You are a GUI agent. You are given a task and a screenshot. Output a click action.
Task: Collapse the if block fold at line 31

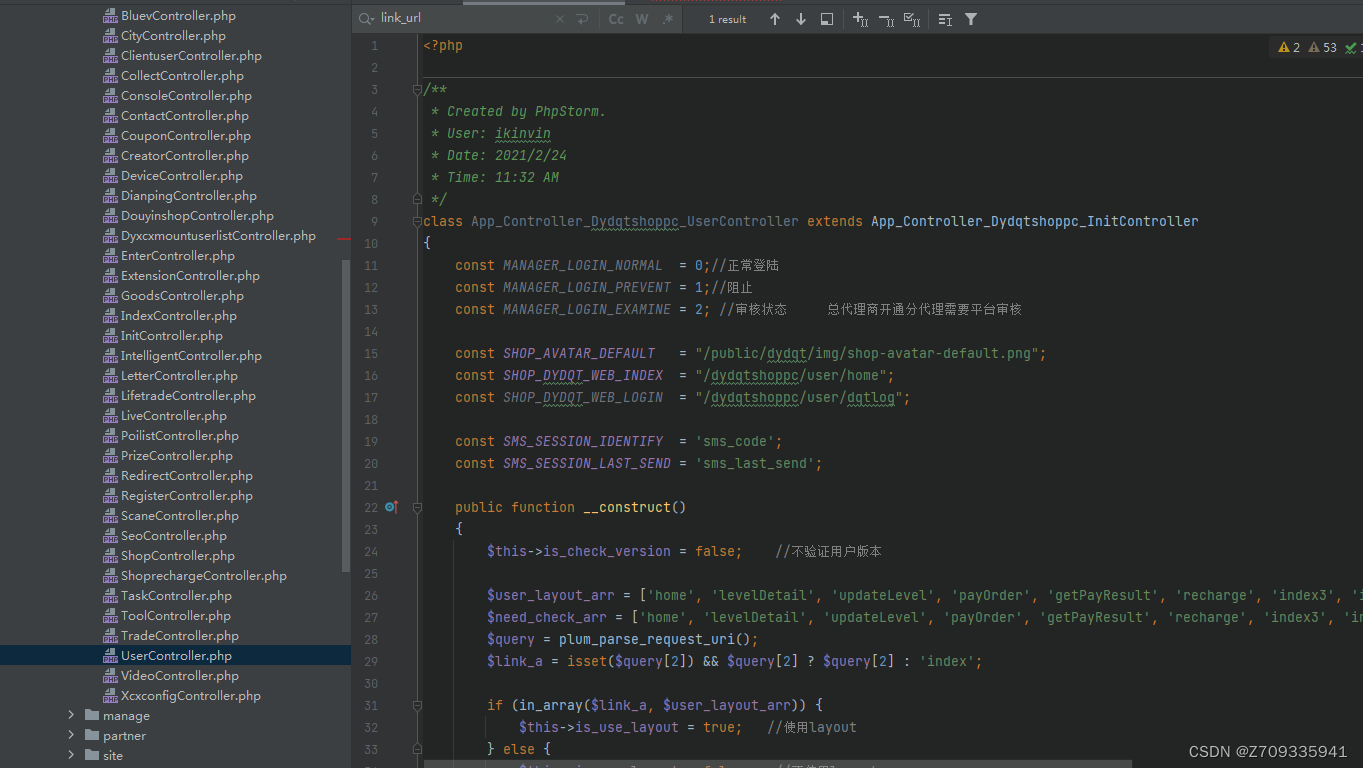point(418,706)
